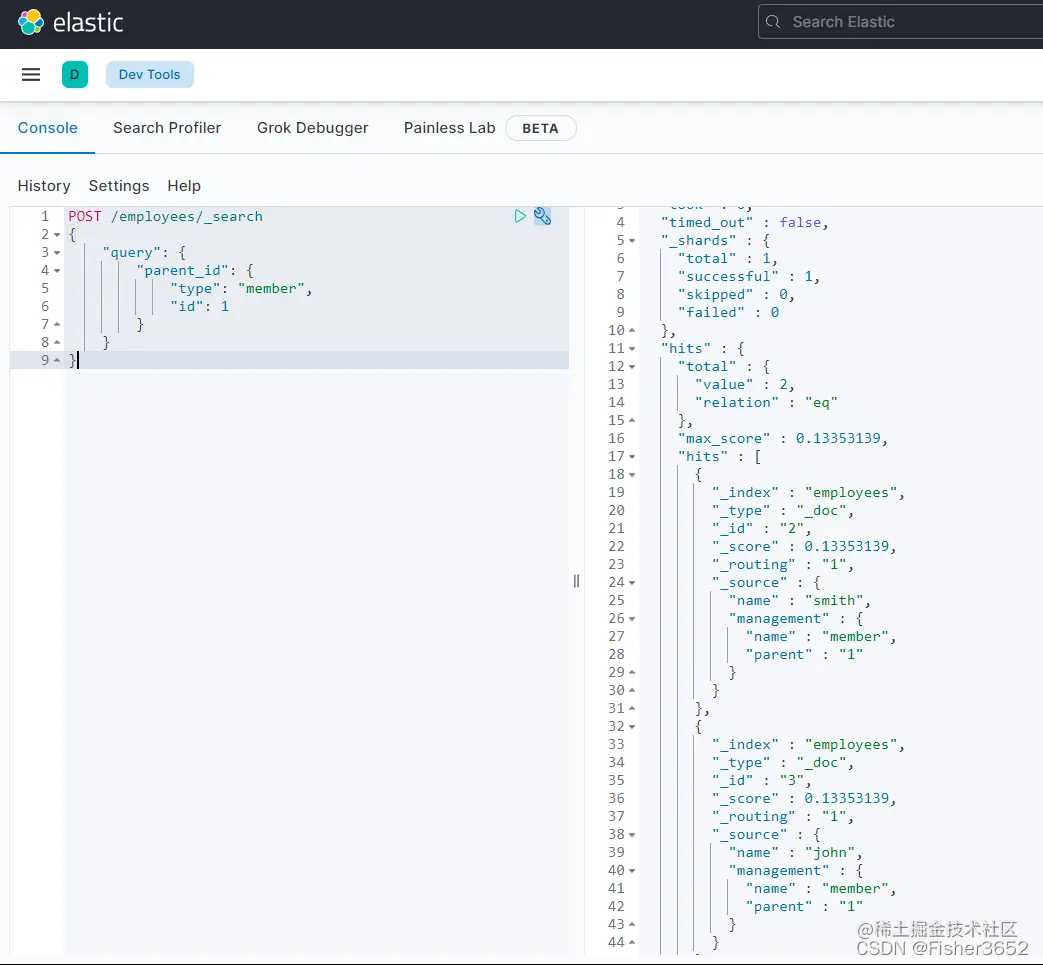Click the "id": 1 line in editor
The image size is (1043, 965).
click(200, 307)
